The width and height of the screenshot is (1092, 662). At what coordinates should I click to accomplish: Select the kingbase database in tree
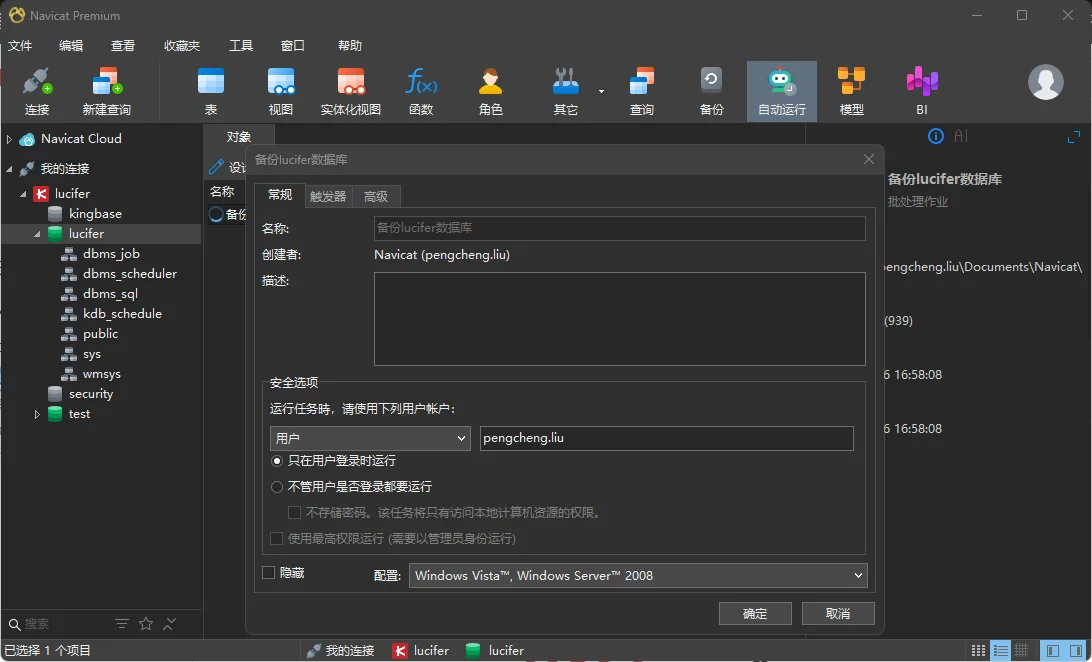tap(95, 214)
